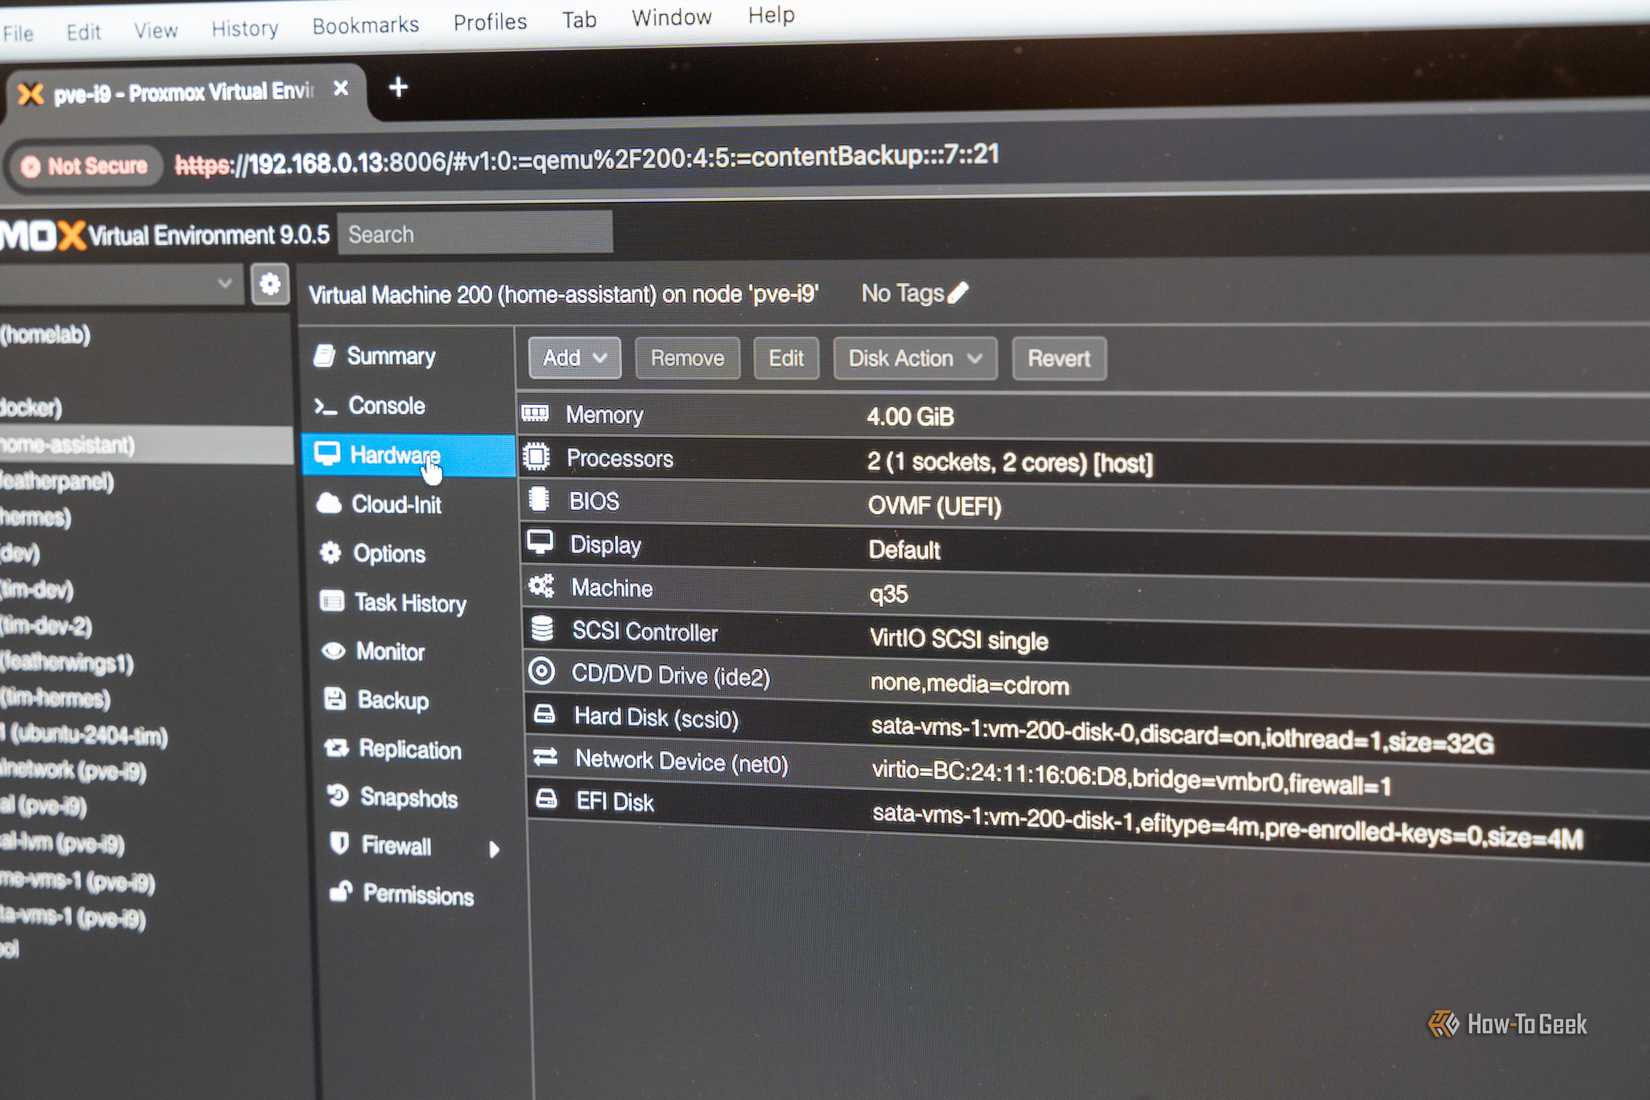The height and width of the screenshot is (1100, 1650).
Task: Click the Revert button
Action: [1059, 359]
